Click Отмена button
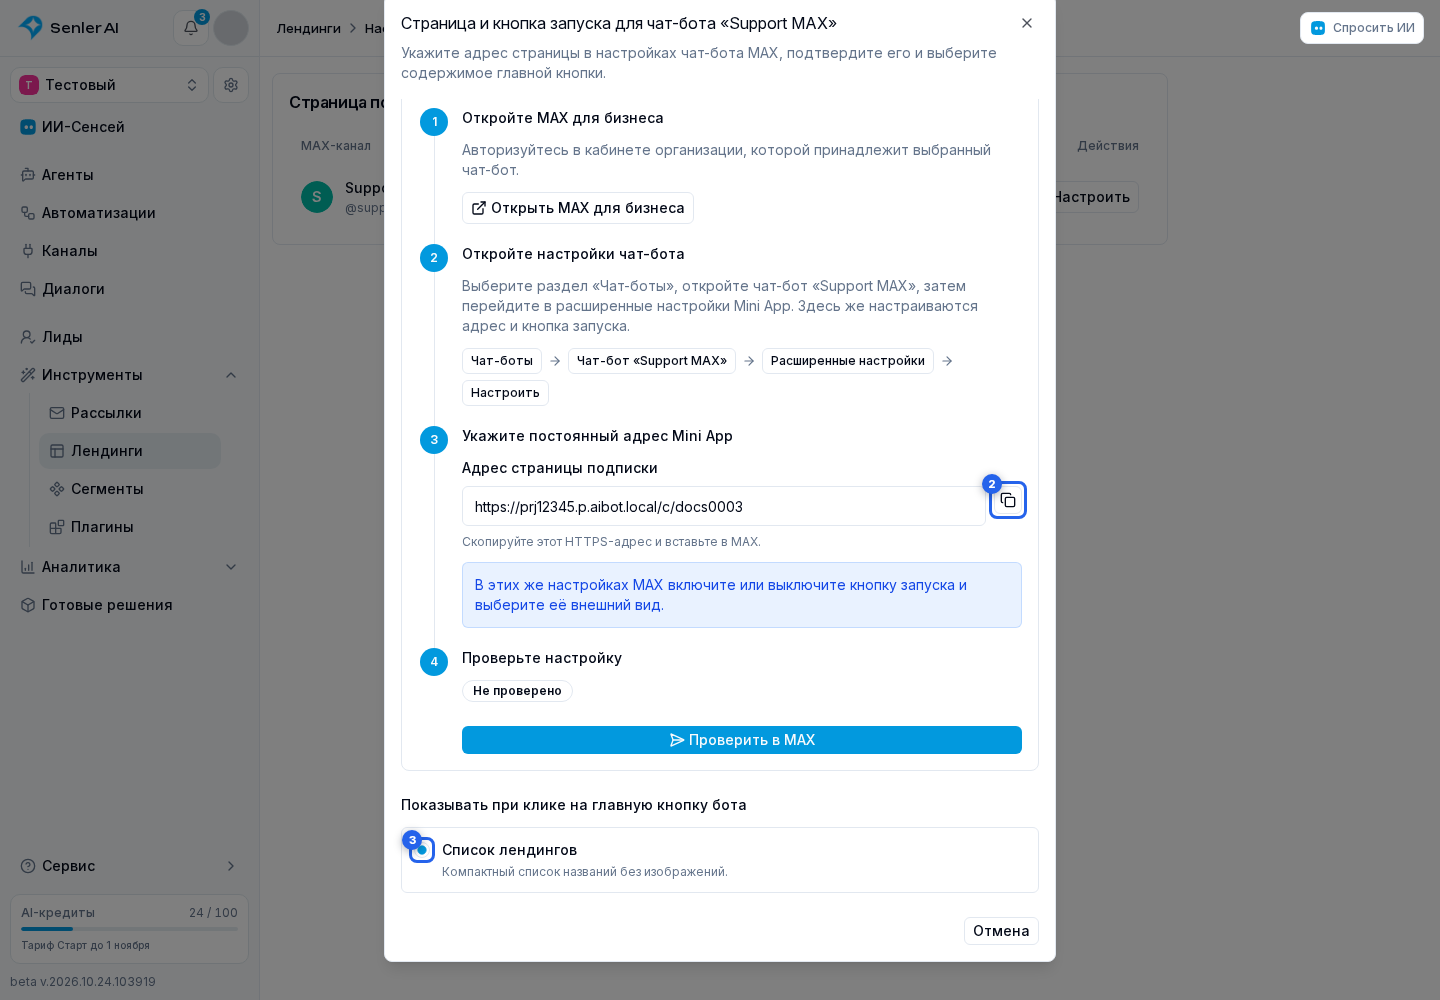 [1001, 931]
